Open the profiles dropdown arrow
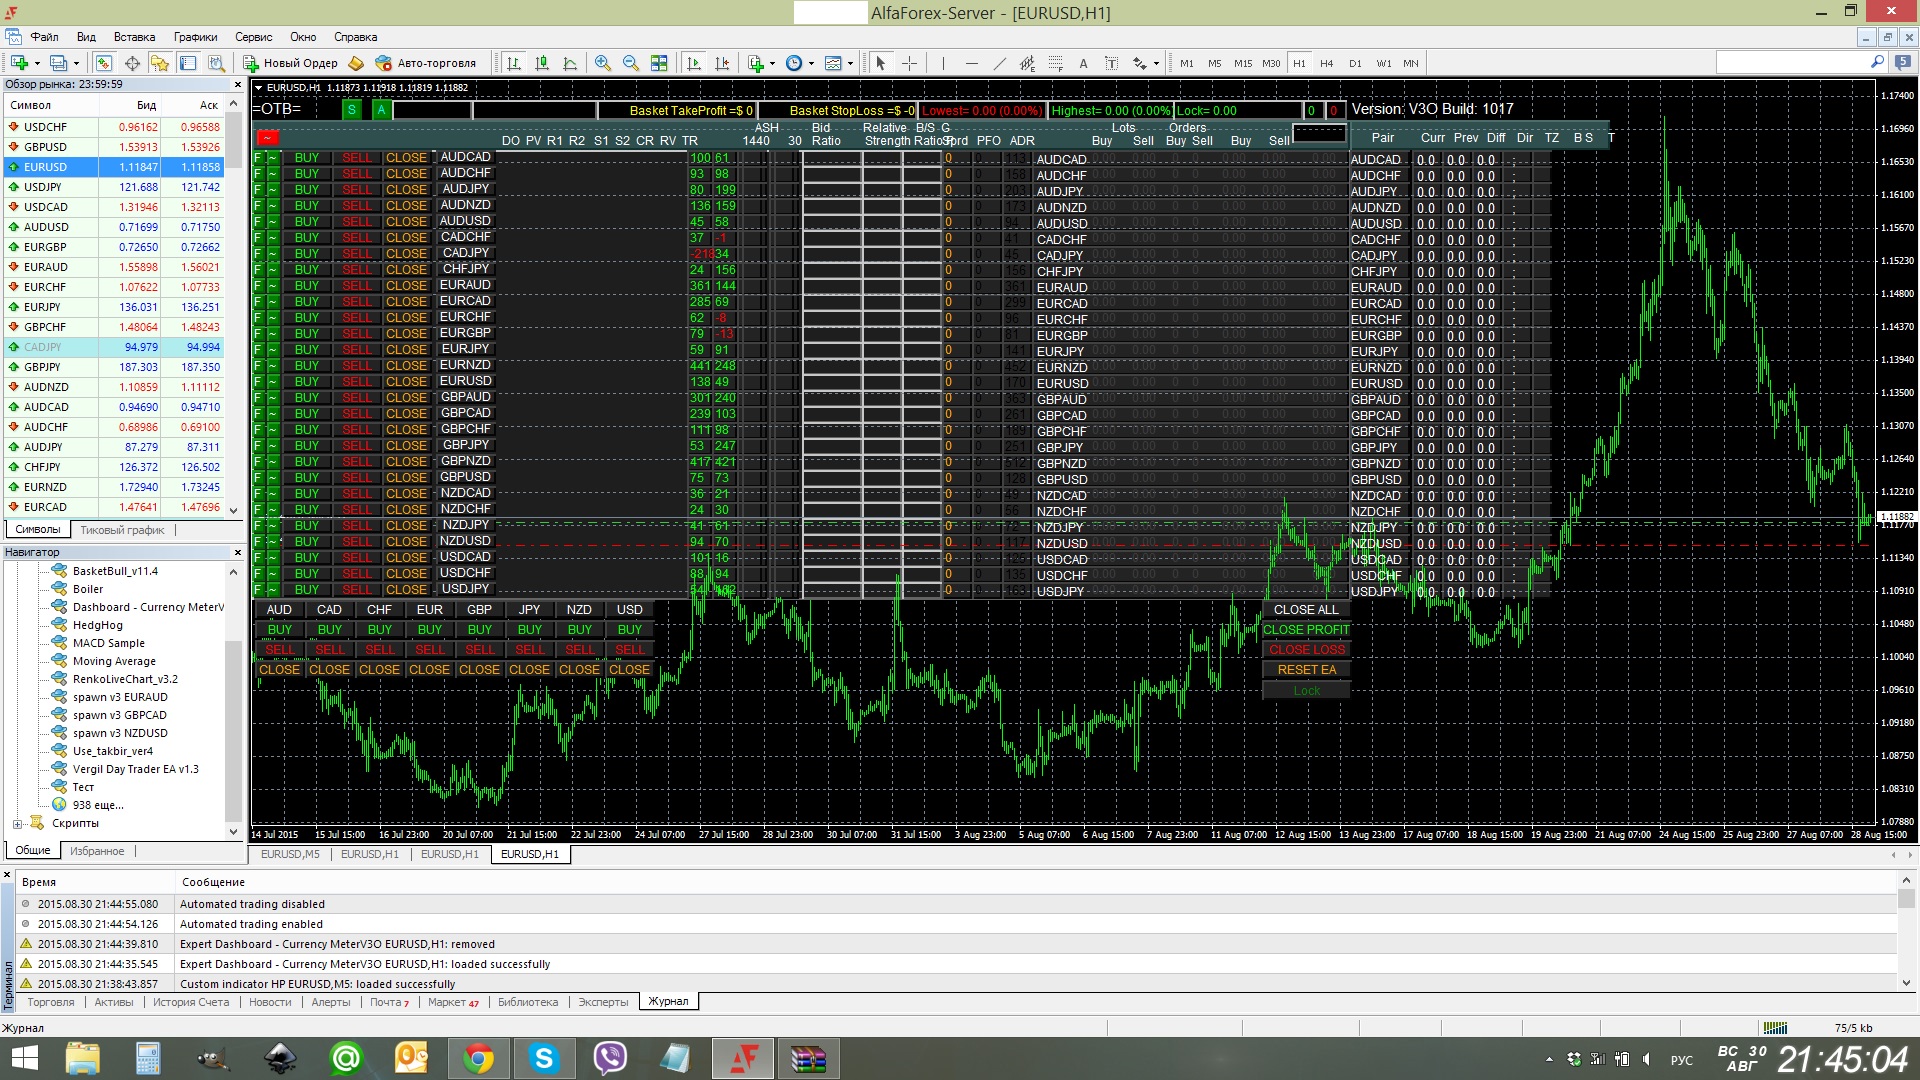Image resolution: width=1920 pixels, height=1080 pixels. [76, 64]
